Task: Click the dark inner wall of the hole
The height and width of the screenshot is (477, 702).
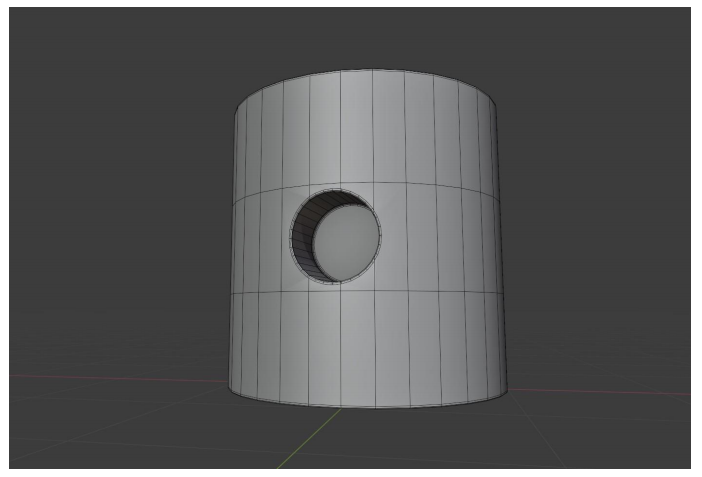Action: click(x=304, y=235)
